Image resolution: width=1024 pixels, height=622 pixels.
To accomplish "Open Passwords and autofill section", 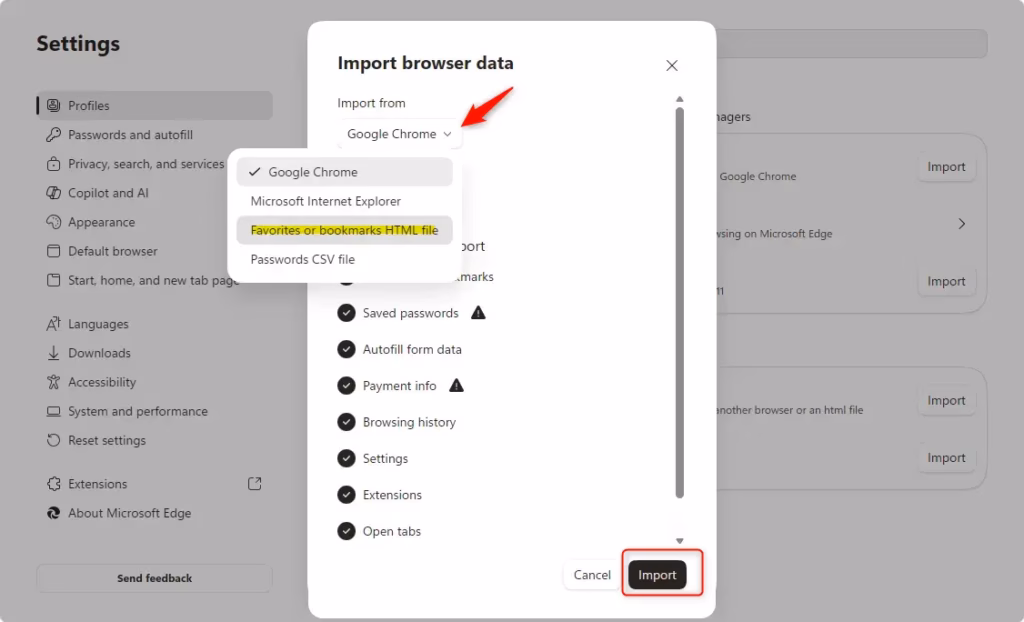I will [155, 135].
